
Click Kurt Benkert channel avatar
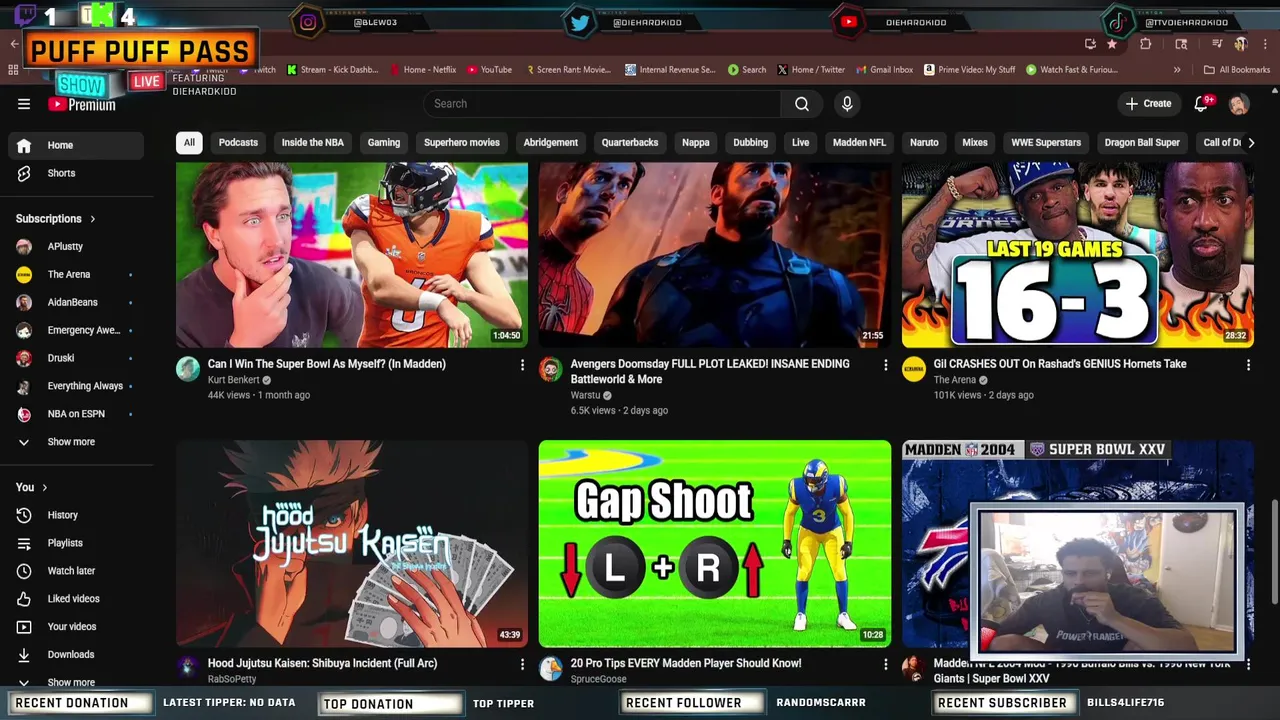[x=188, y=369]
